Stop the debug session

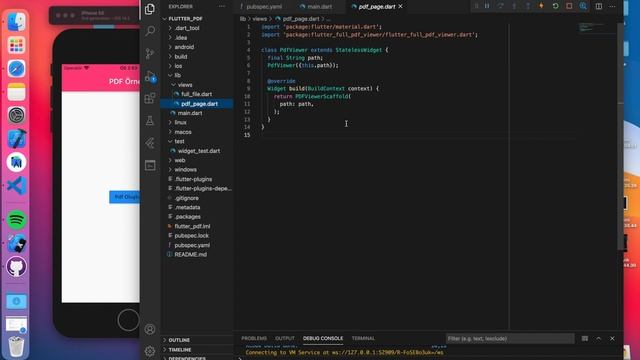569,6
